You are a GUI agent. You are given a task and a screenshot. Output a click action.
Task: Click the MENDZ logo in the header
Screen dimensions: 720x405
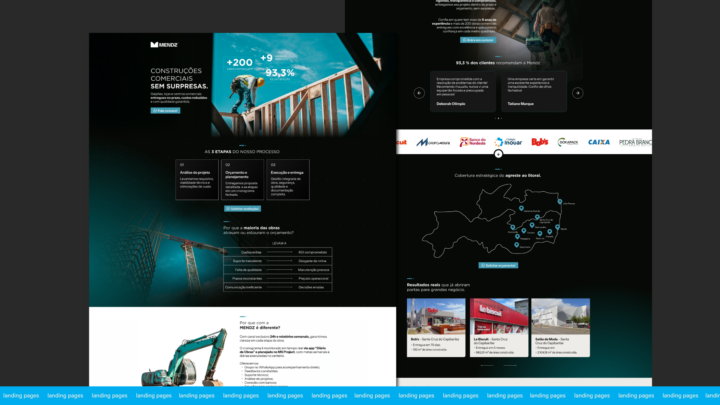[x=162, y=44]
